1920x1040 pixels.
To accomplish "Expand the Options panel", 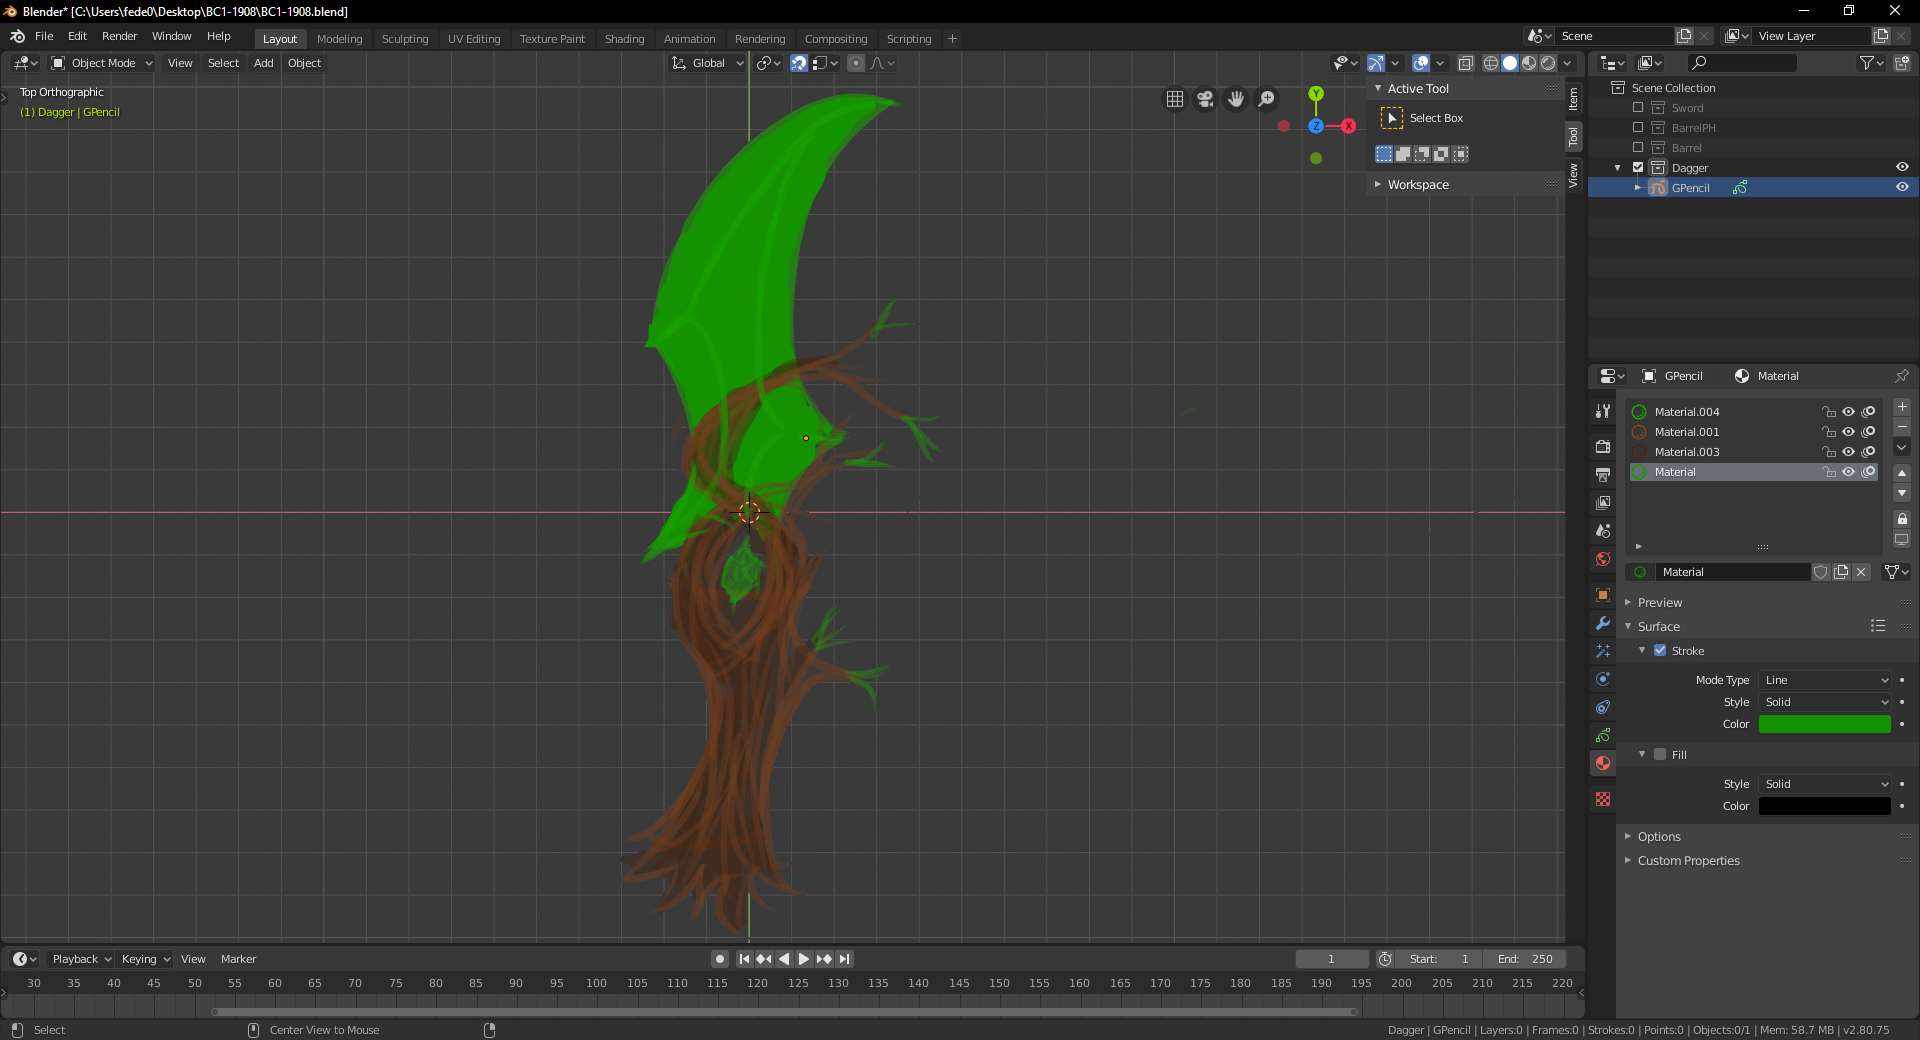I will (x=1659, y=837).
